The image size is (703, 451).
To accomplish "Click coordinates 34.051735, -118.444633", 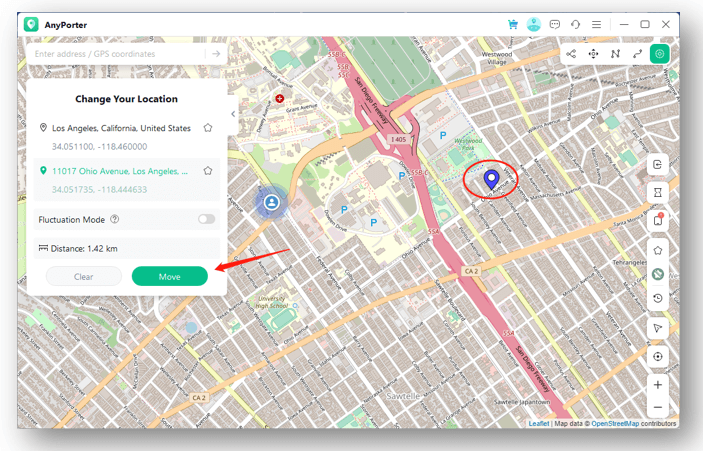I will (x=99, y=189).
